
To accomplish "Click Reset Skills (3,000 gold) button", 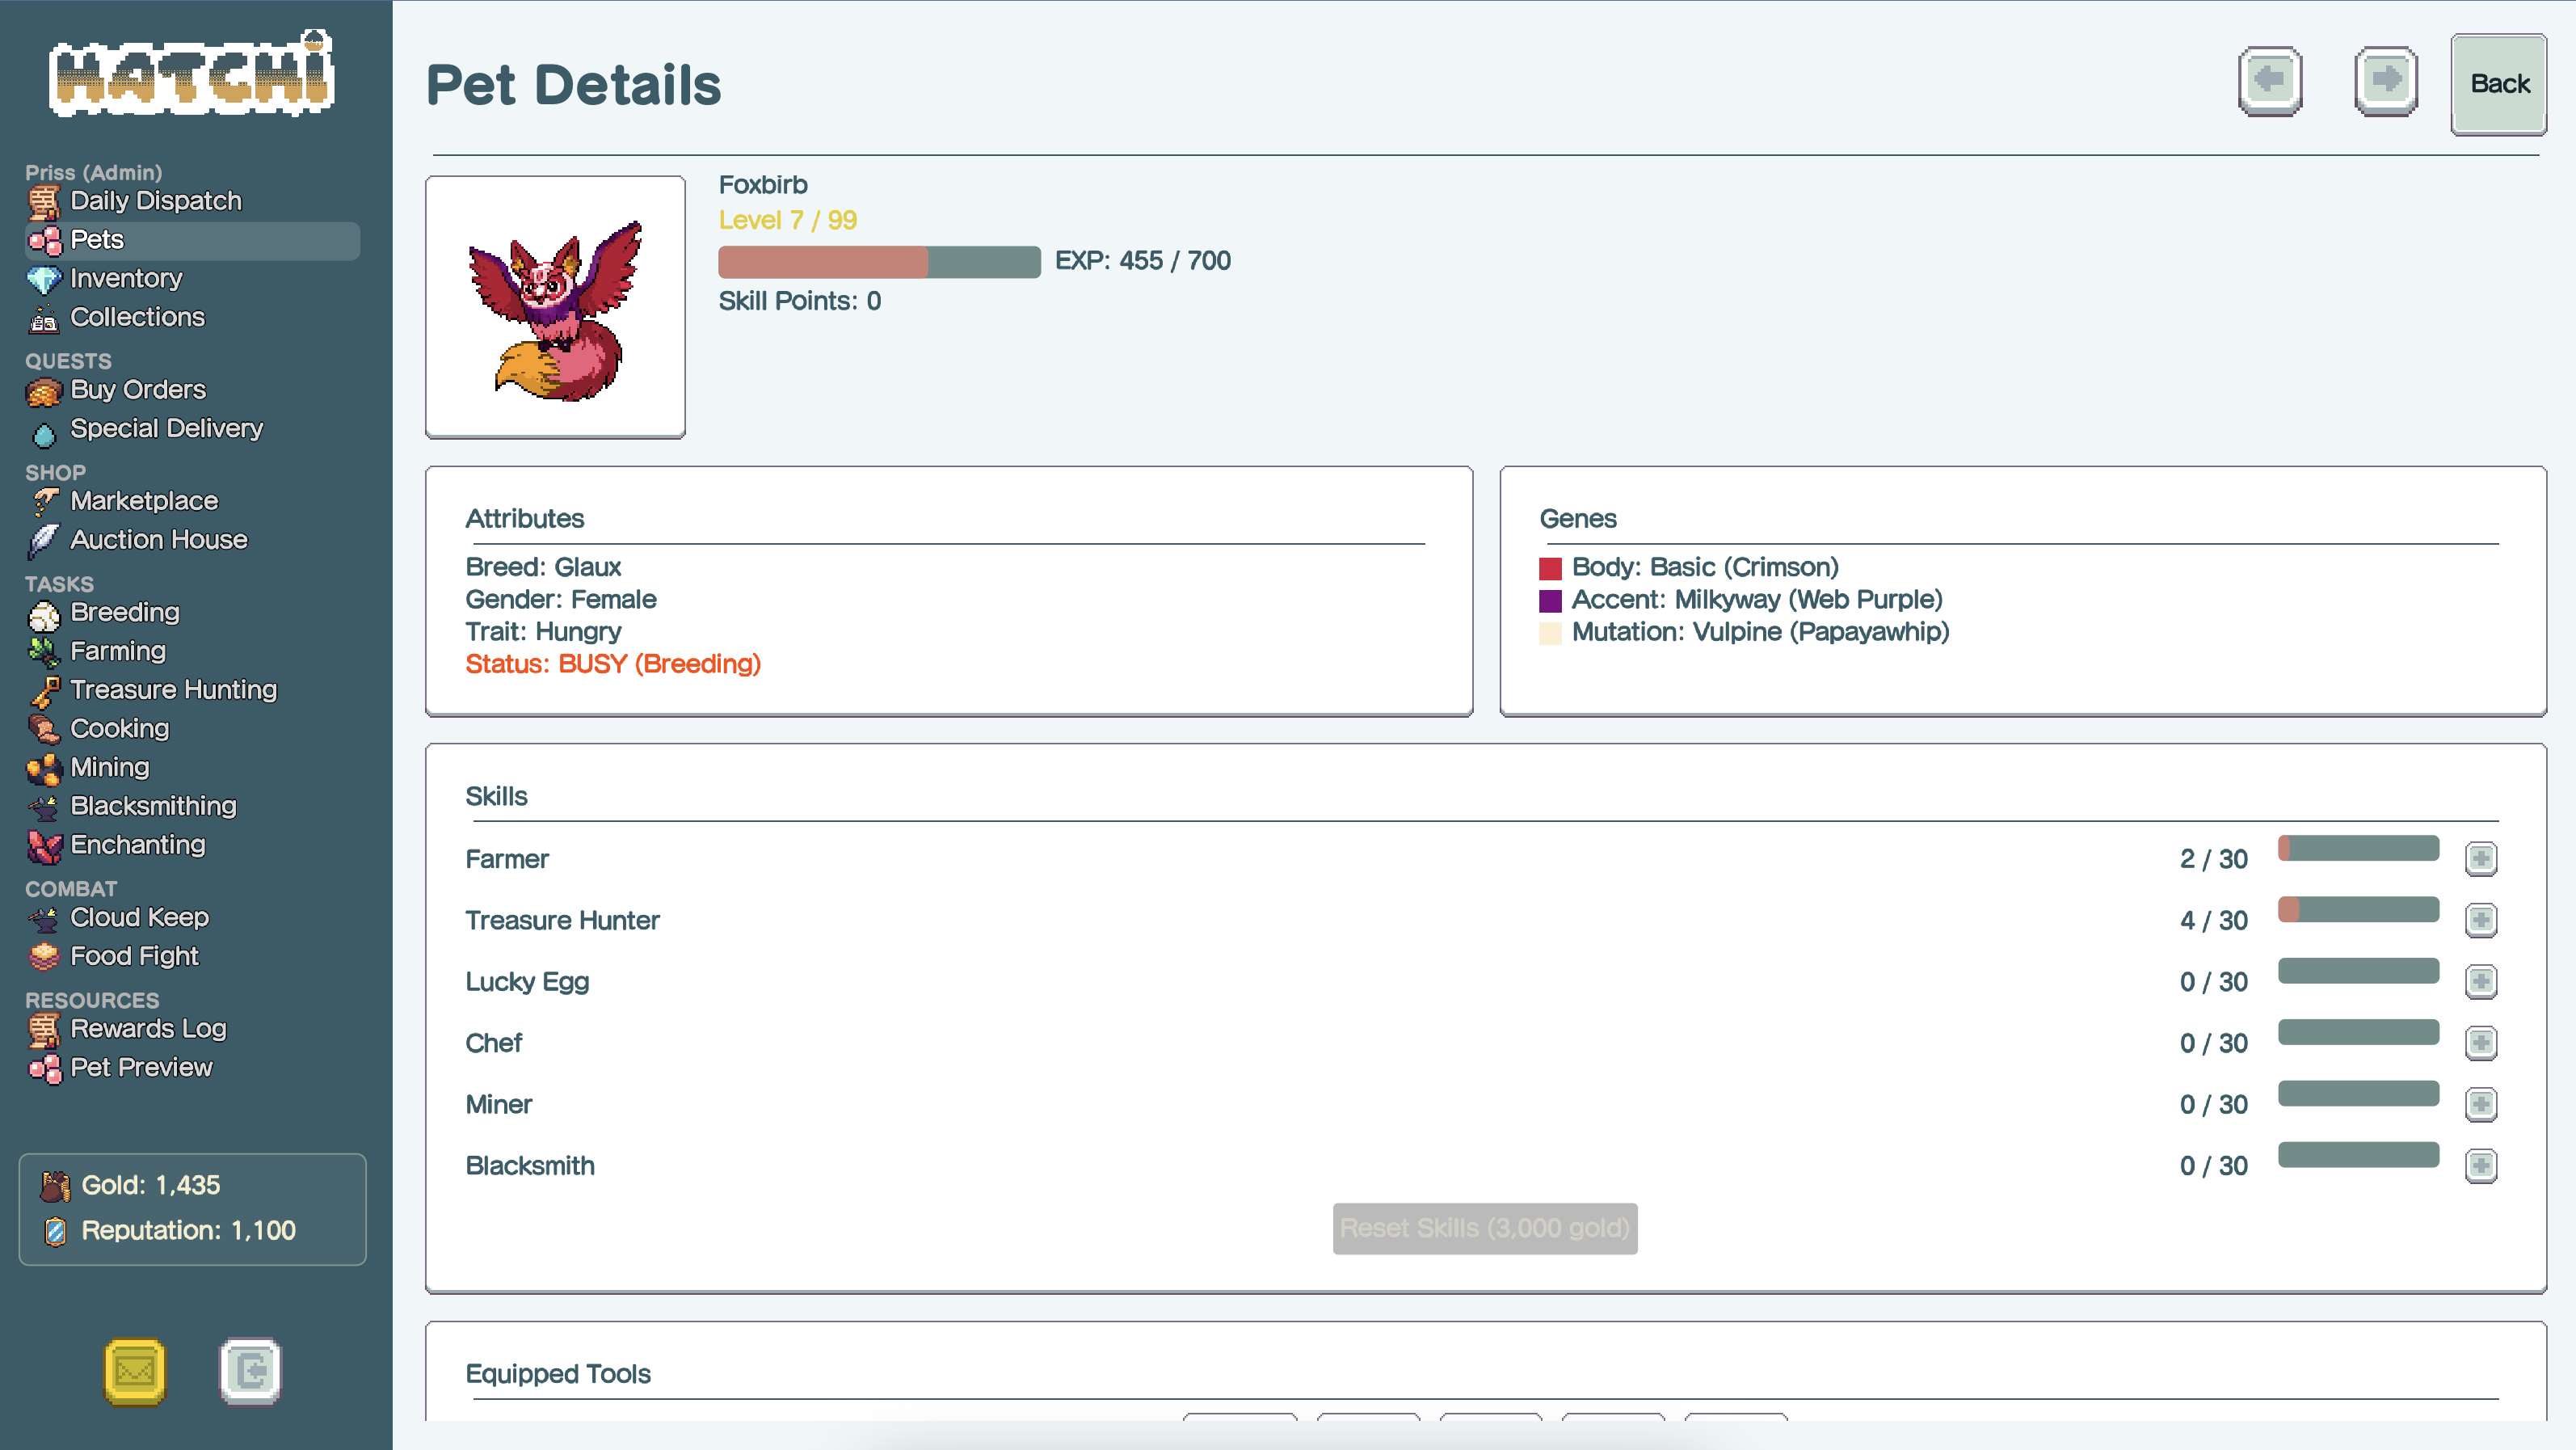I will (x=1484, y=1228).
